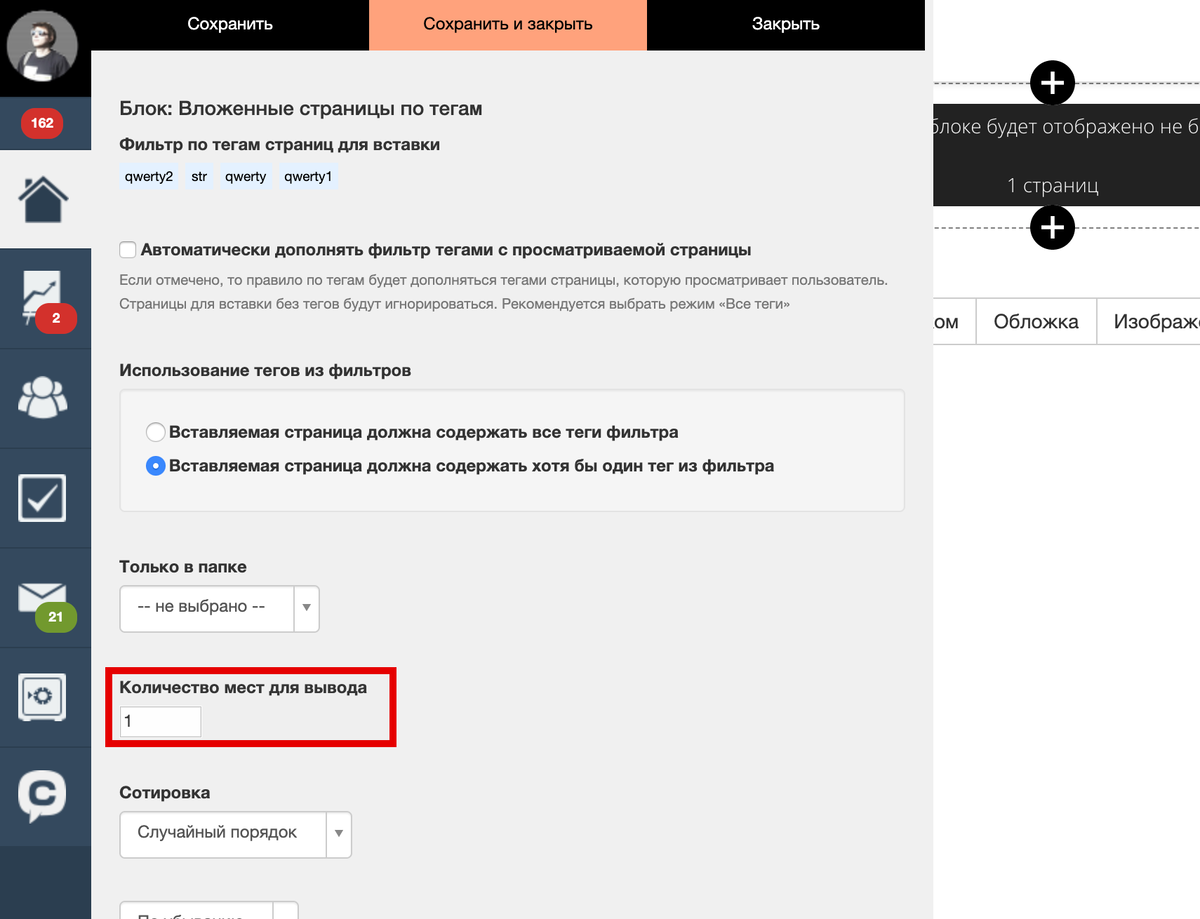Click the qwerty1 tag
The width and height of the screenshot is (1200, 919).
tap(309, 177)
